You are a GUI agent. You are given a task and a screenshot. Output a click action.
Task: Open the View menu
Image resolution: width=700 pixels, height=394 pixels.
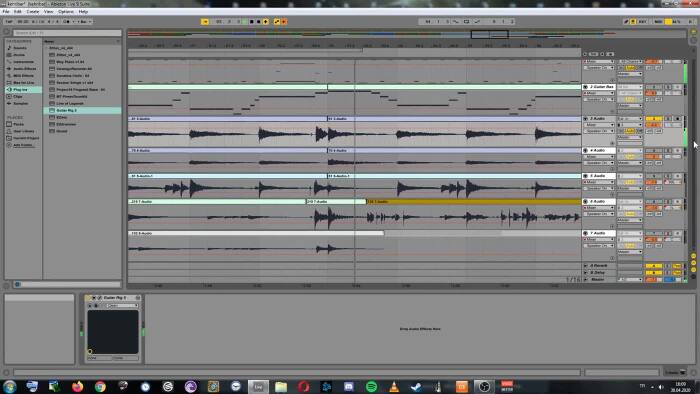pyautogui.click(x=49, y=12)
